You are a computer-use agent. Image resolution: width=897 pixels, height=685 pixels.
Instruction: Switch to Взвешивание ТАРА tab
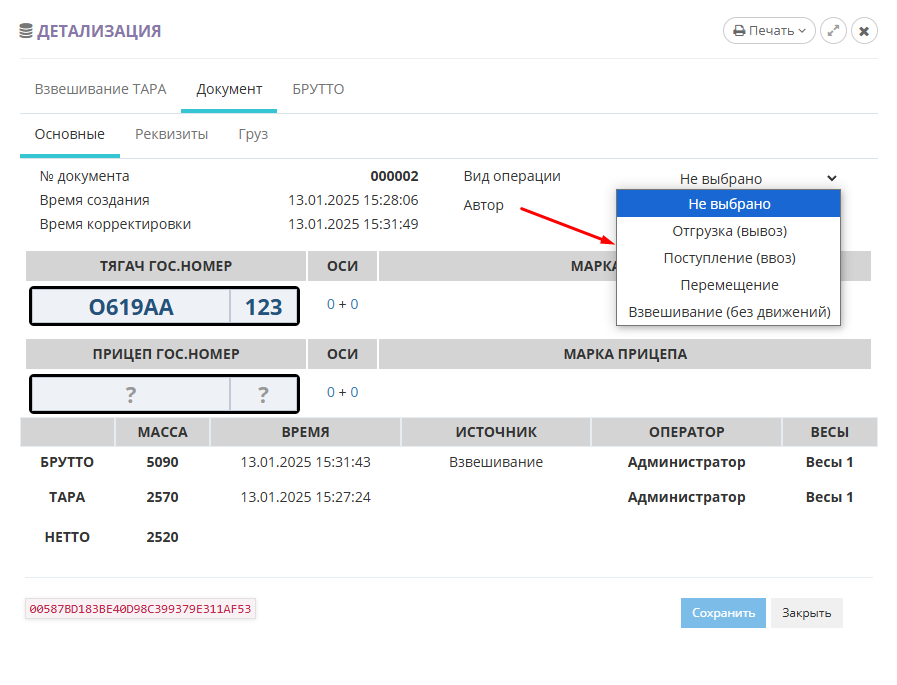[x=100, y=89]
